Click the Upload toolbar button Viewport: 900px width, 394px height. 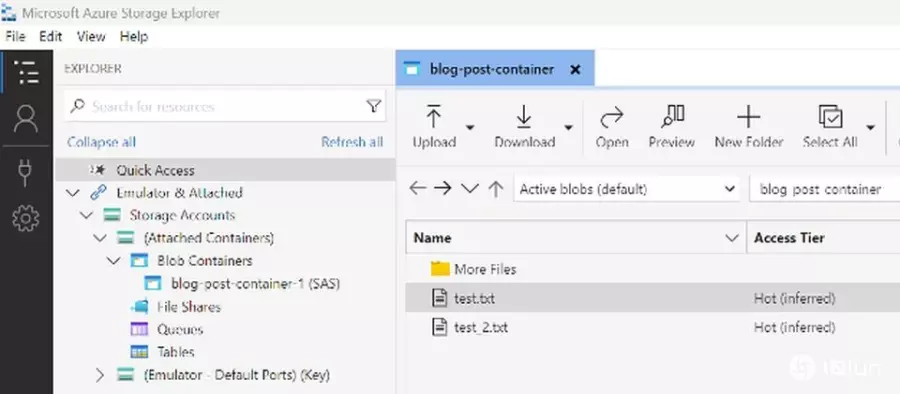[x=434, y=126]
